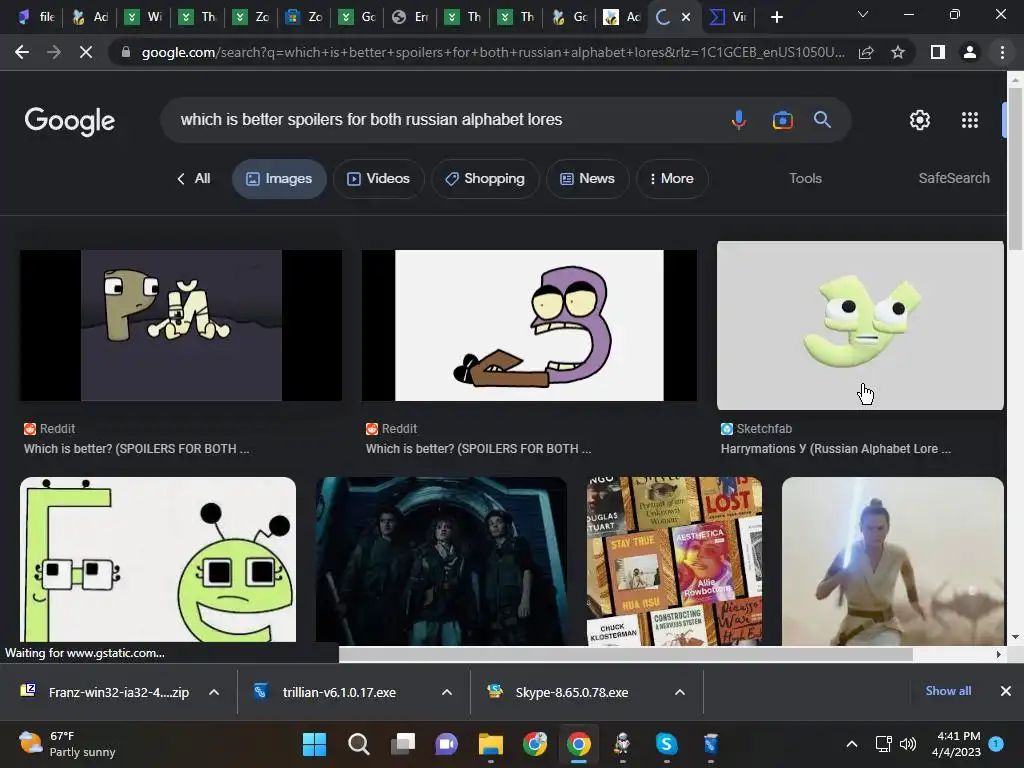Expand trillian-v6.1.0.17.exe download options
This screenshot has width=1024, height=768.
[447, 692]
